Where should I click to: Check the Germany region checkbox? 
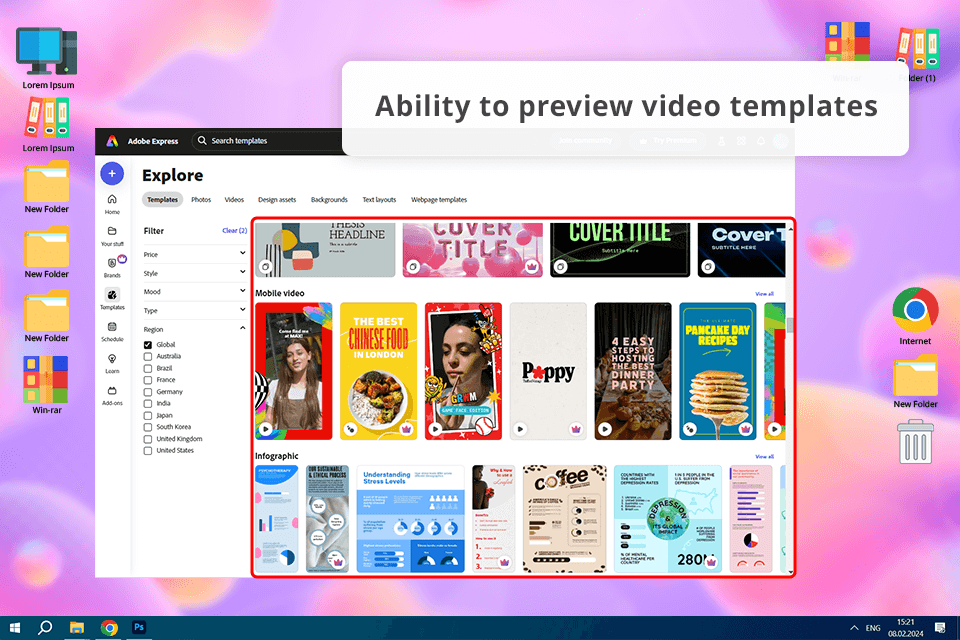coord(148,392)
